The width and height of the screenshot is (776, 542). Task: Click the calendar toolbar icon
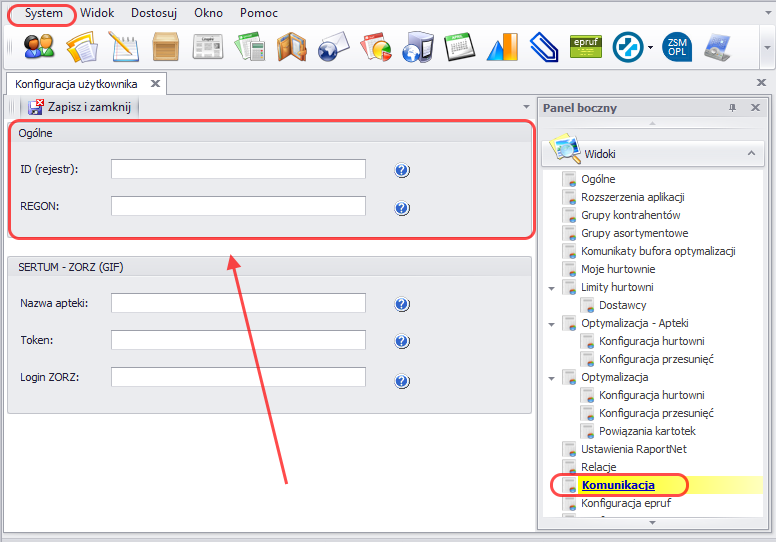[x=459, y=47]
